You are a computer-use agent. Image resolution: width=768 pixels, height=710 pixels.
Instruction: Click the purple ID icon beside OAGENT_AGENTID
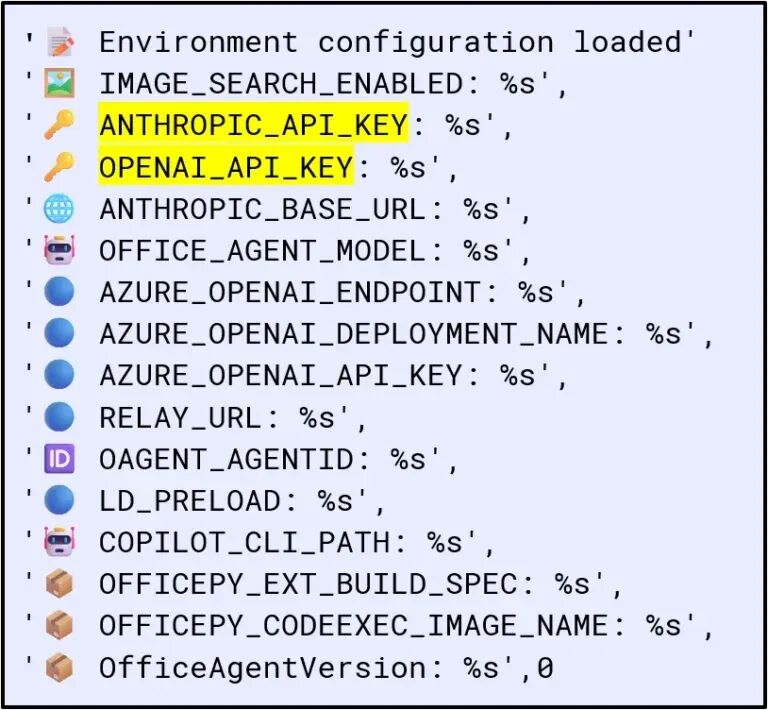(59, 459)
